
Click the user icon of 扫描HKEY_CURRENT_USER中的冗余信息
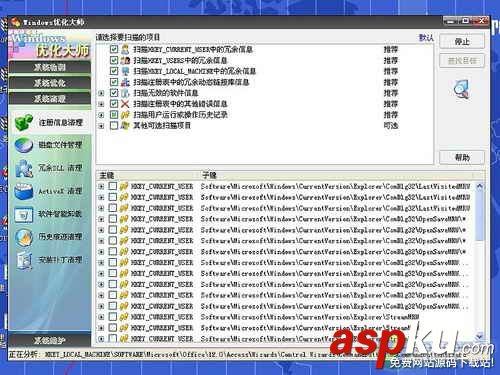(125, 49)
